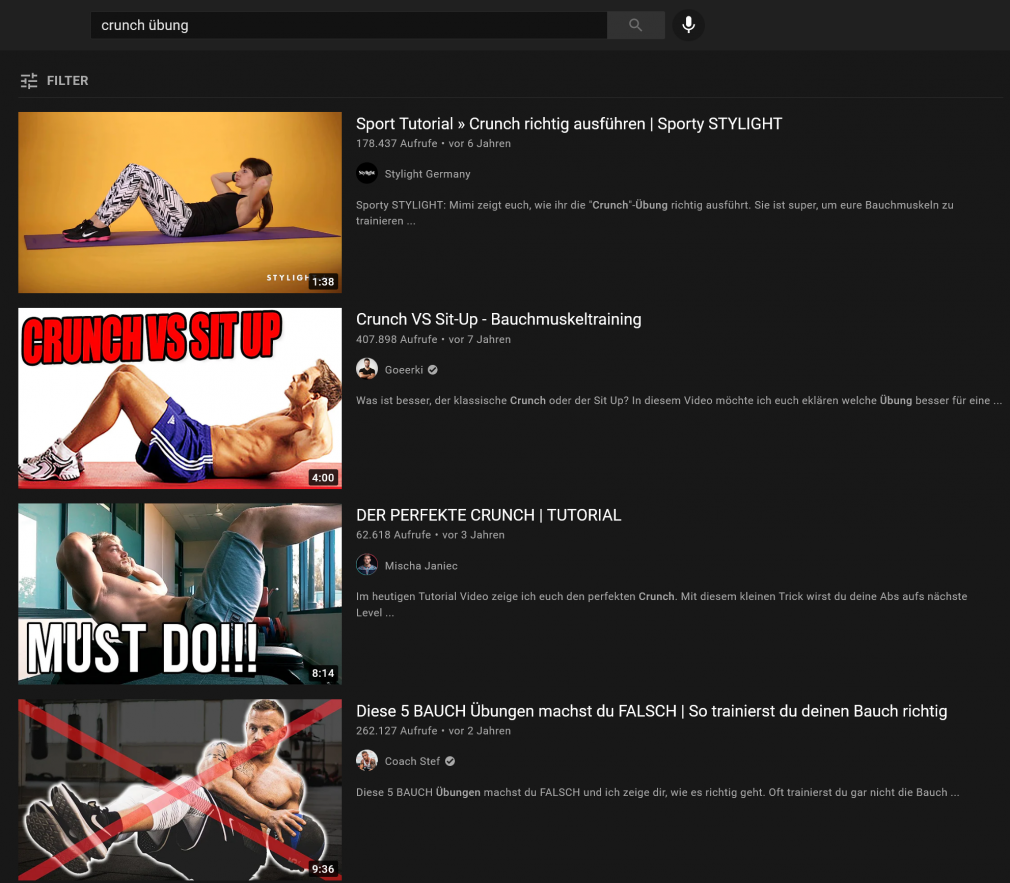Focus the search field containing crunch übung
1010x883 pixels.
tap(348, 25)
